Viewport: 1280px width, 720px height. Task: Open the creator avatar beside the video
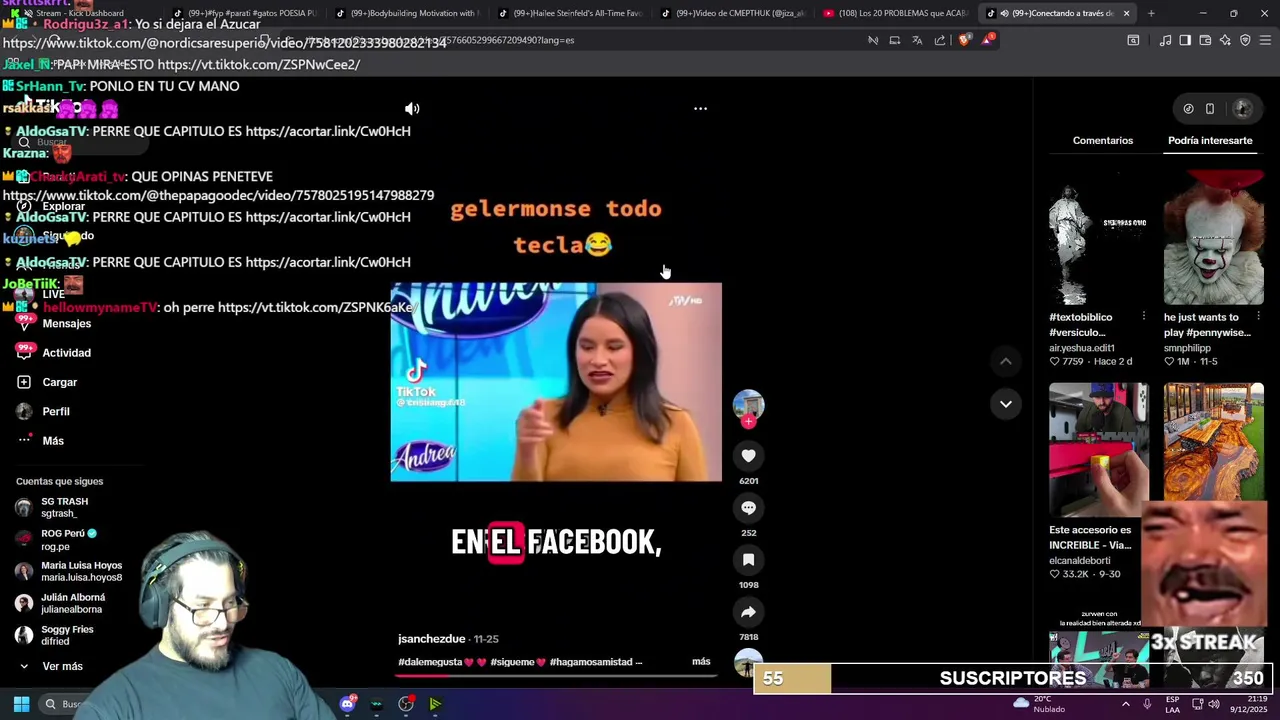tap(748, 404)
